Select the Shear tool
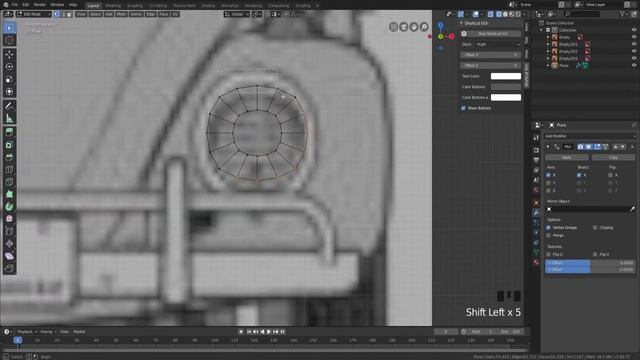This screenshot has height=360, width=640. click(9, 256)
